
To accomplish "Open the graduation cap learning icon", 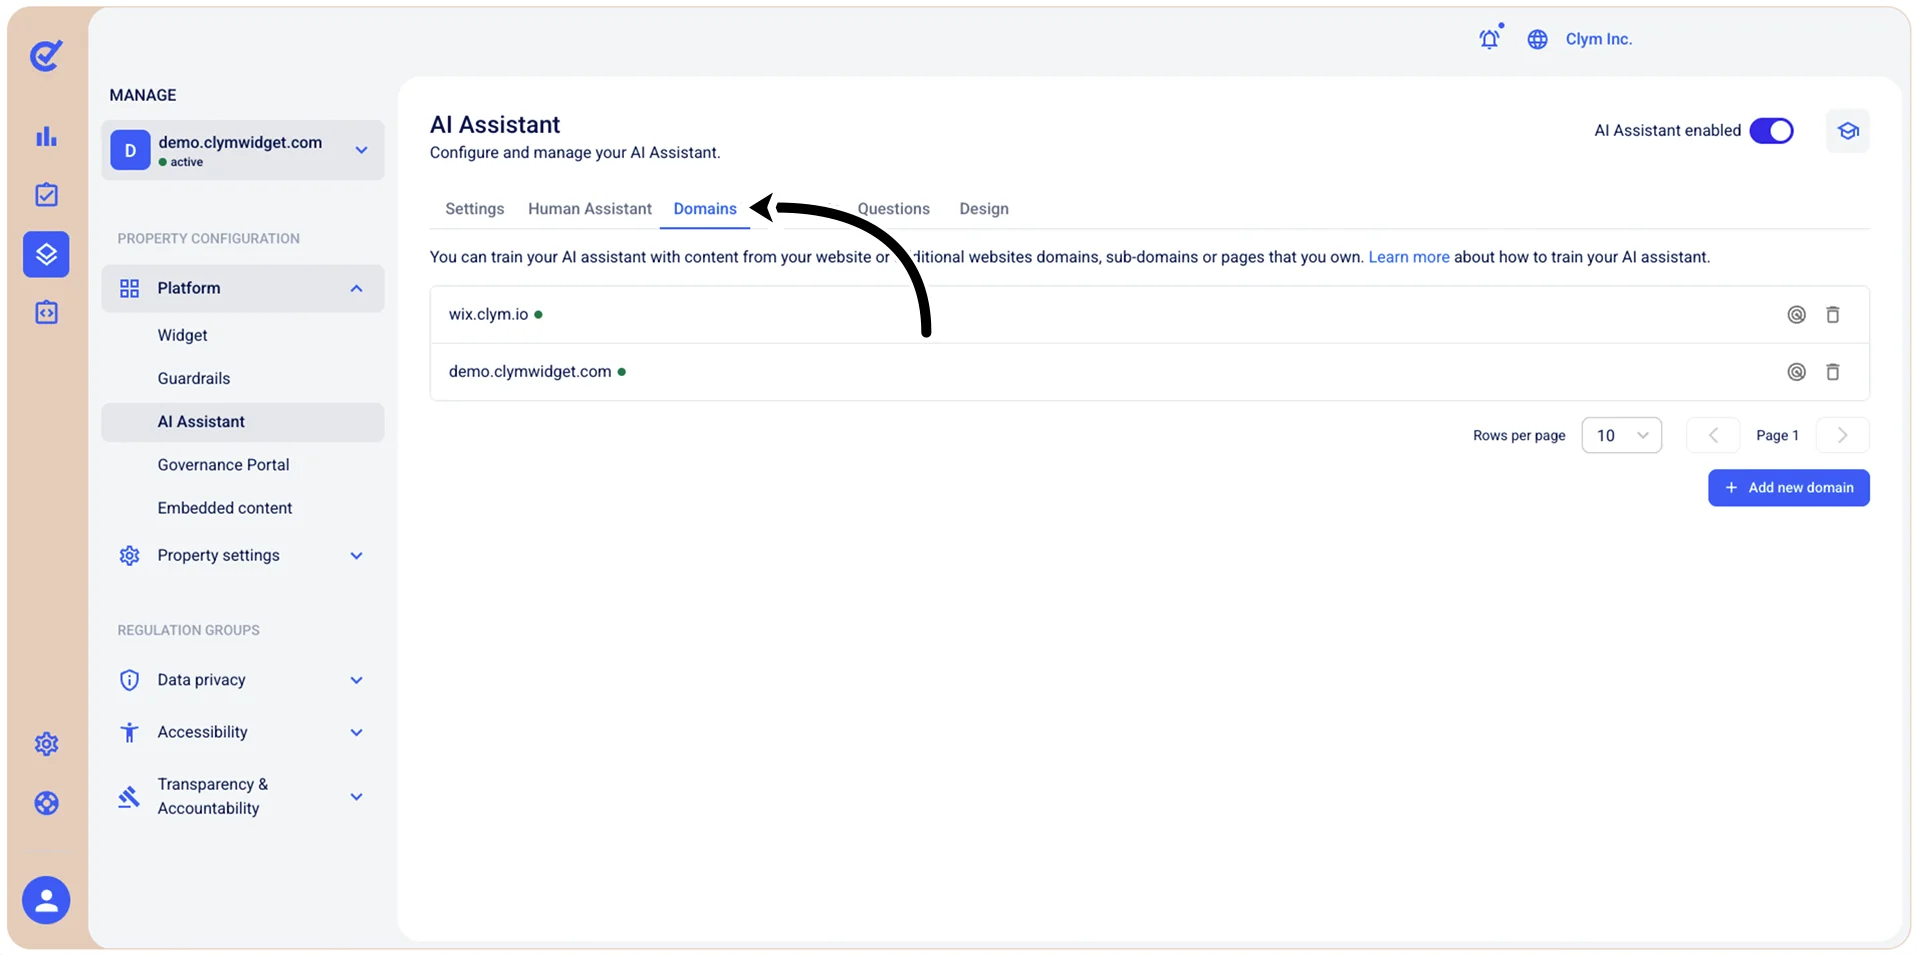I will tap(1848, 131).
